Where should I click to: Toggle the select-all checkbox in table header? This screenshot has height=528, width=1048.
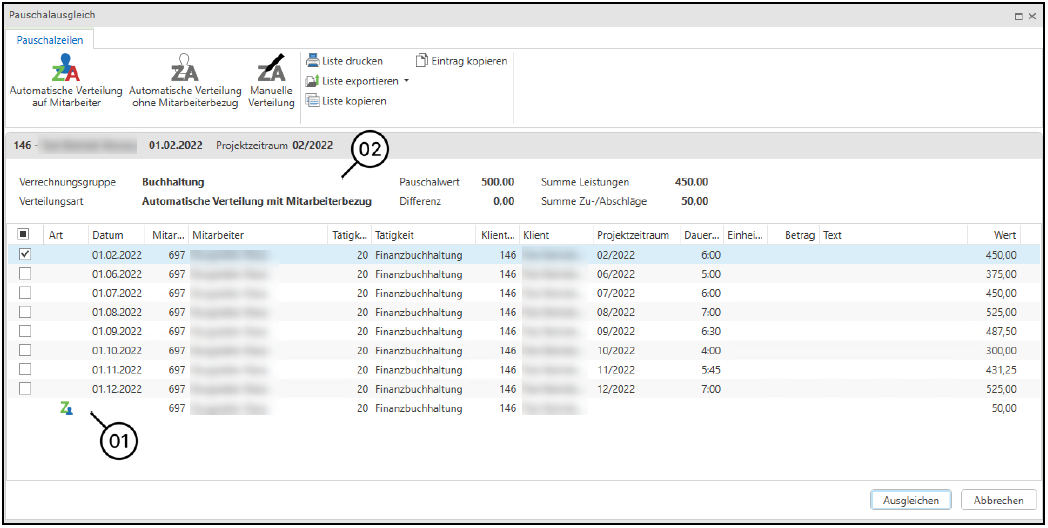coord(25,235)
